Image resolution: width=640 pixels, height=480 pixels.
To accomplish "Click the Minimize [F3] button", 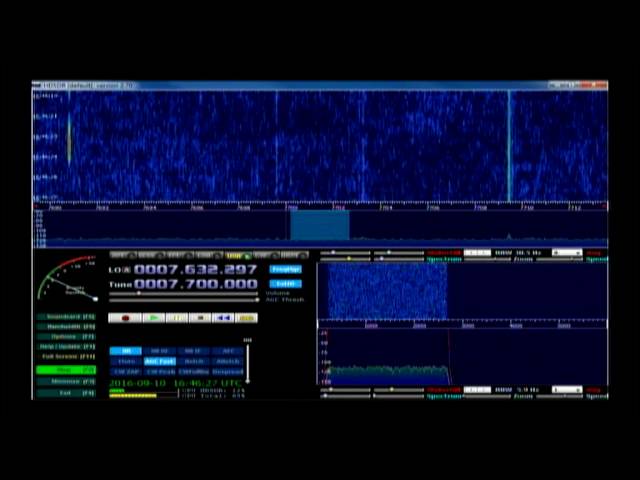I will coord(66,382).
